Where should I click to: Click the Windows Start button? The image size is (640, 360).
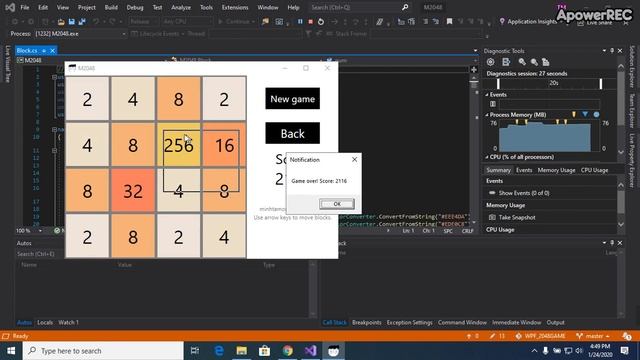click(x=11, y=351)
